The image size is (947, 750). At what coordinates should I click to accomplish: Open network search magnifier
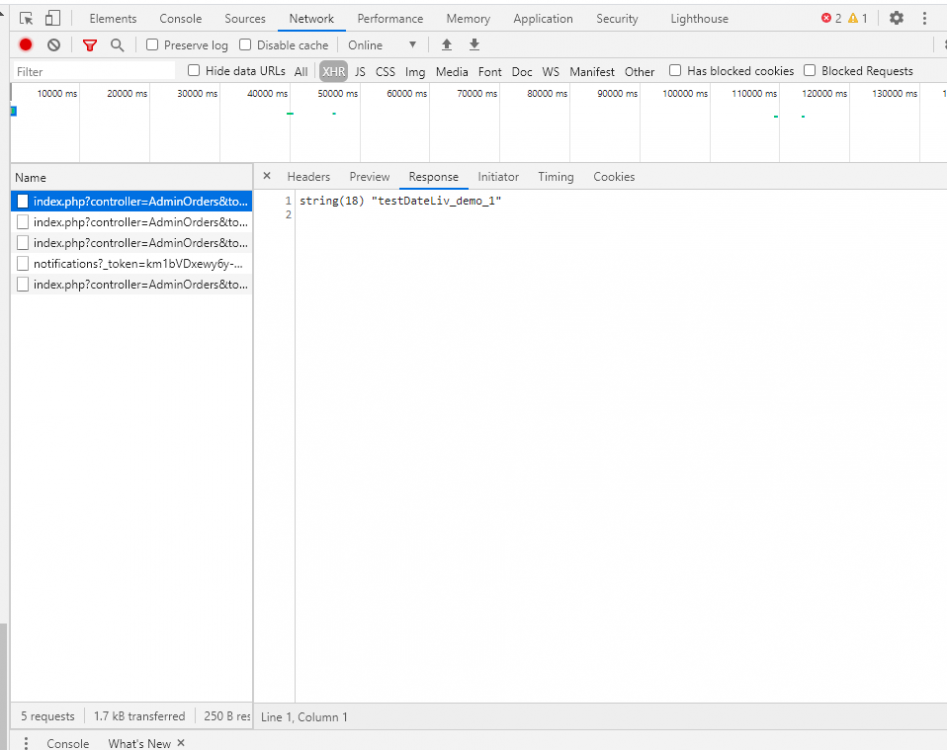coord(117,45)
